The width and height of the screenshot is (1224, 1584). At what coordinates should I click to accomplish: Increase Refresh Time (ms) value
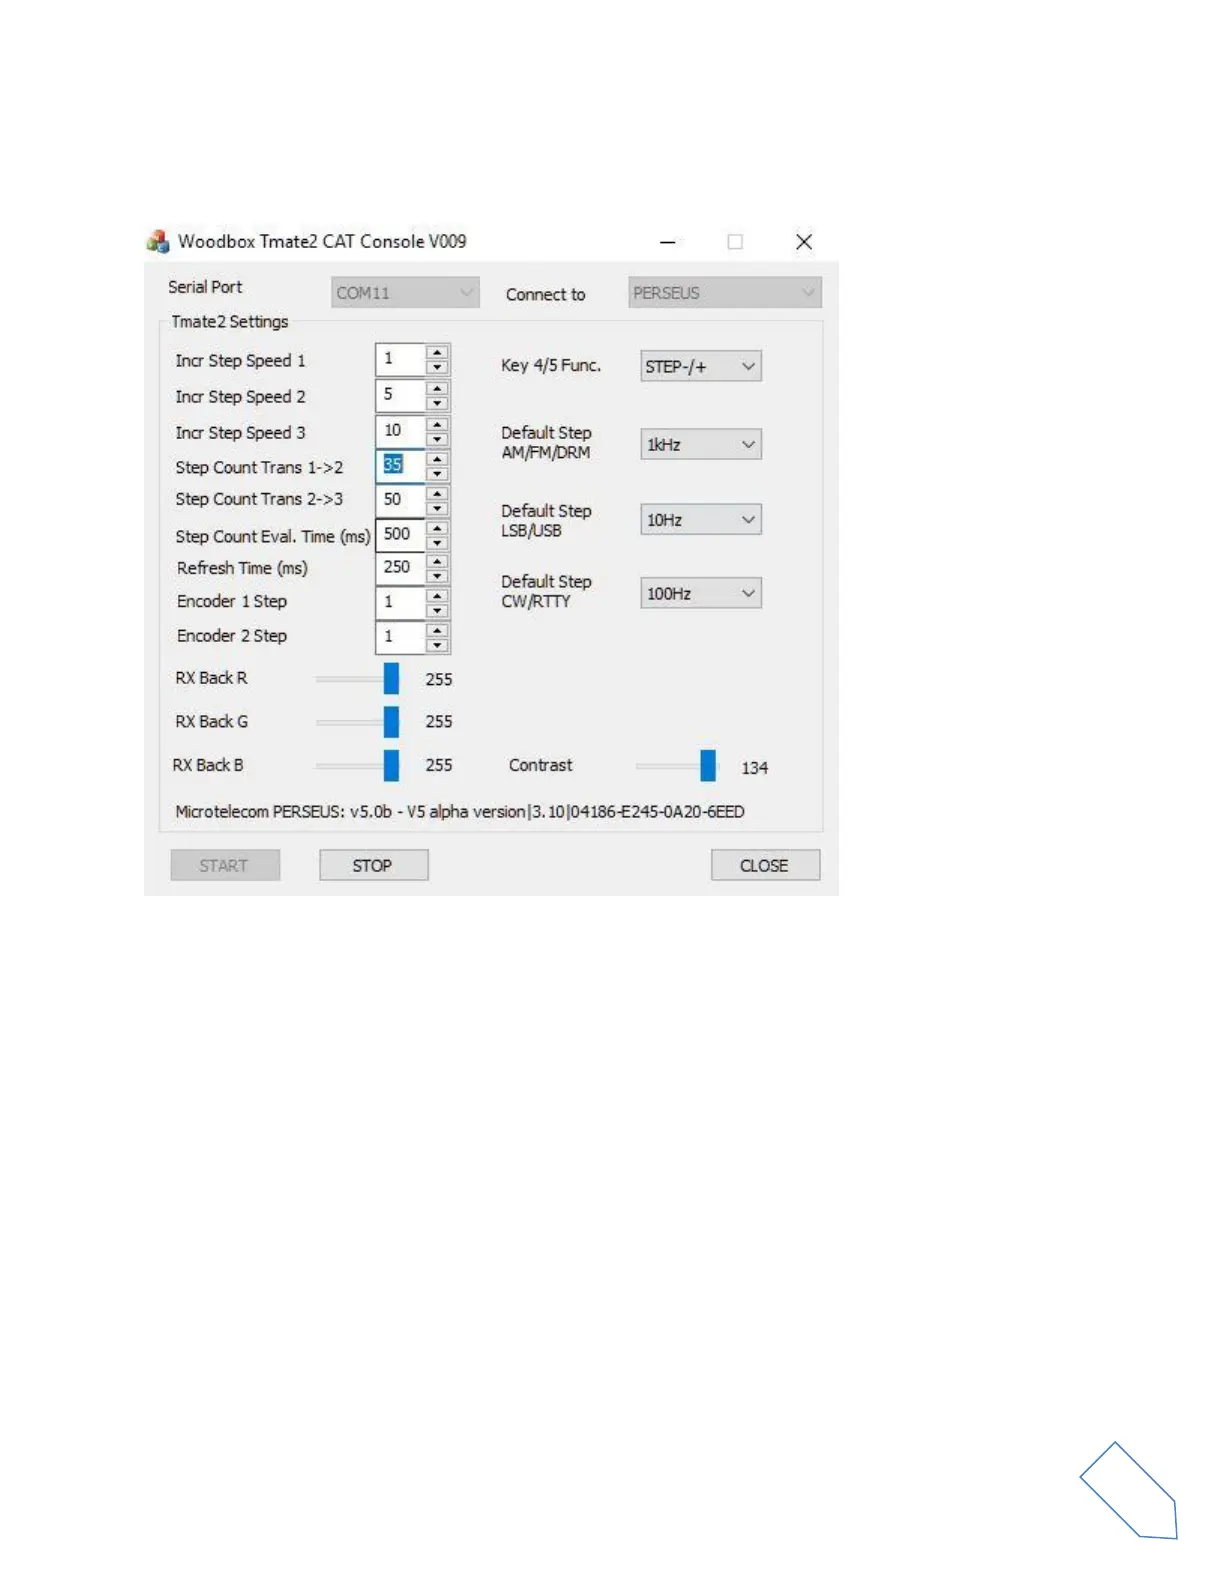click(x=437, y=560)
